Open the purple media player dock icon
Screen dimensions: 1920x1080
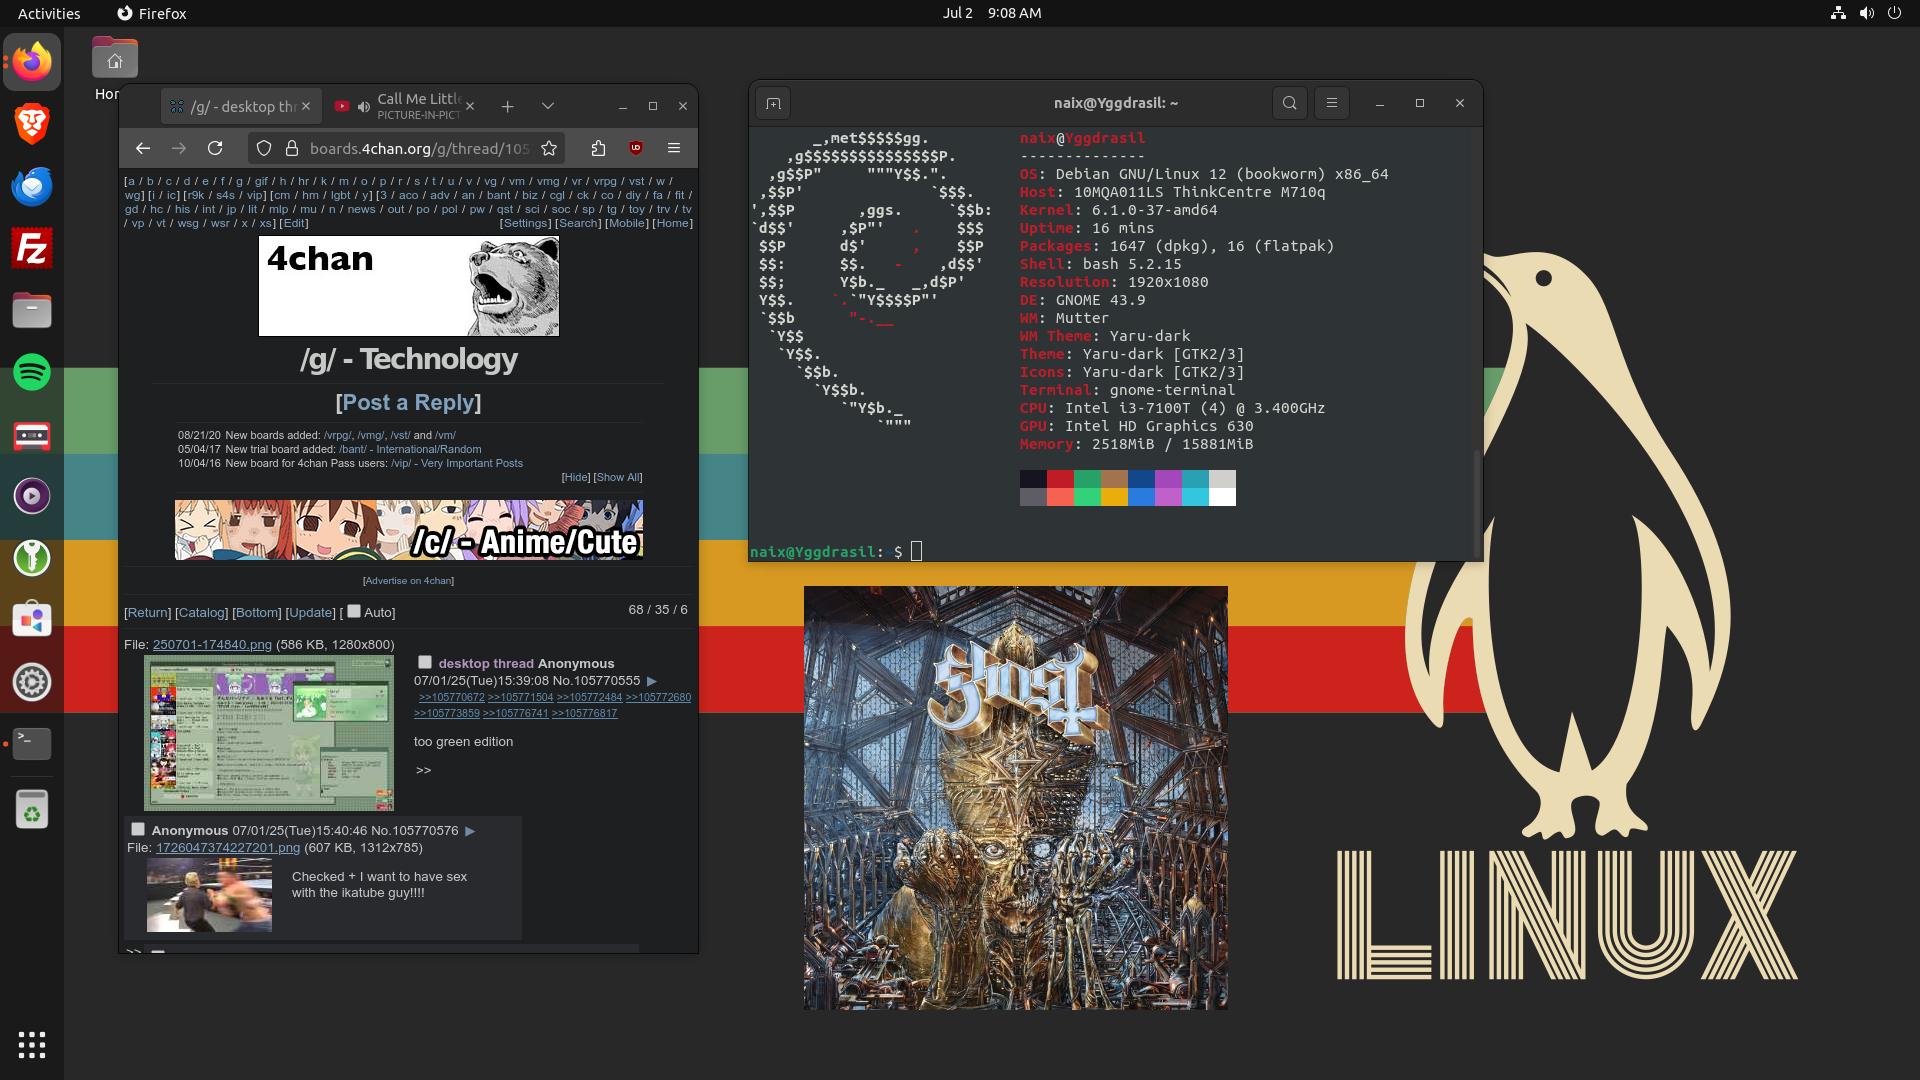32,496
